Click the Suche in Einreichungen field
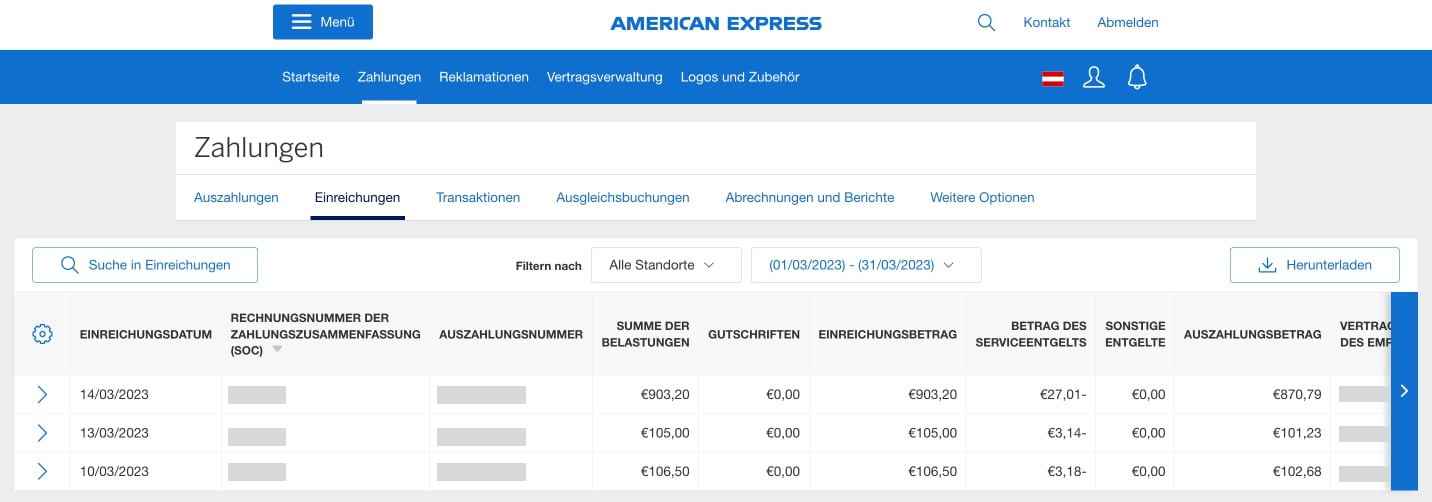Screen dimensions: 1432x502 pos(145,265)
